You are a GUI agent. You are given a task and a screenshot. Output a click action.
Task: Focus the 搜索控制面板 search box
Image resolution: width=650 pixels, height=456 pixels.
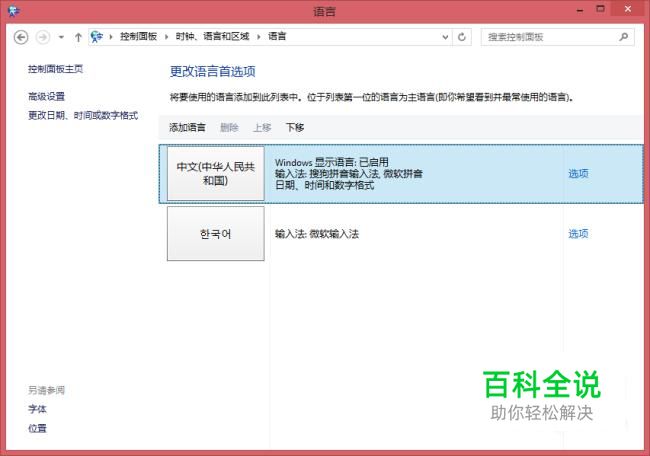pyautogui.click(x=557, y=37)
